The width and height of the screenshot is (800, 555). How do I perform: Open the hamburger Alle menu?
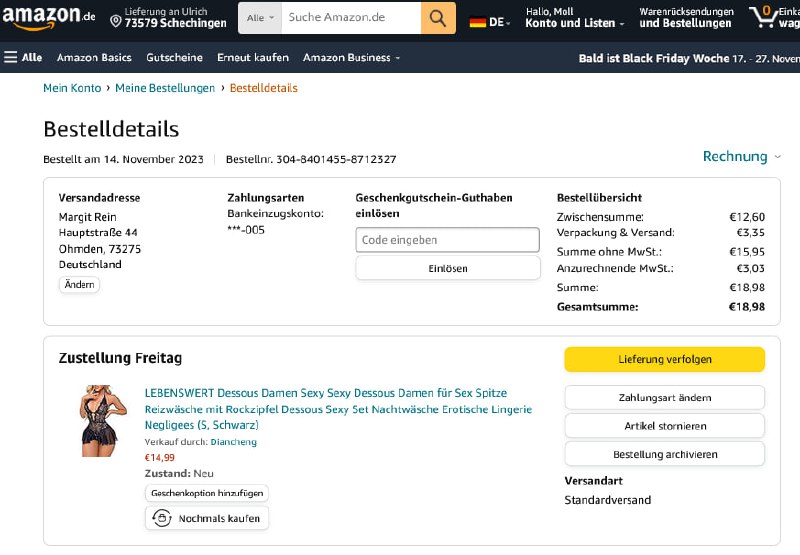point(23,58)
